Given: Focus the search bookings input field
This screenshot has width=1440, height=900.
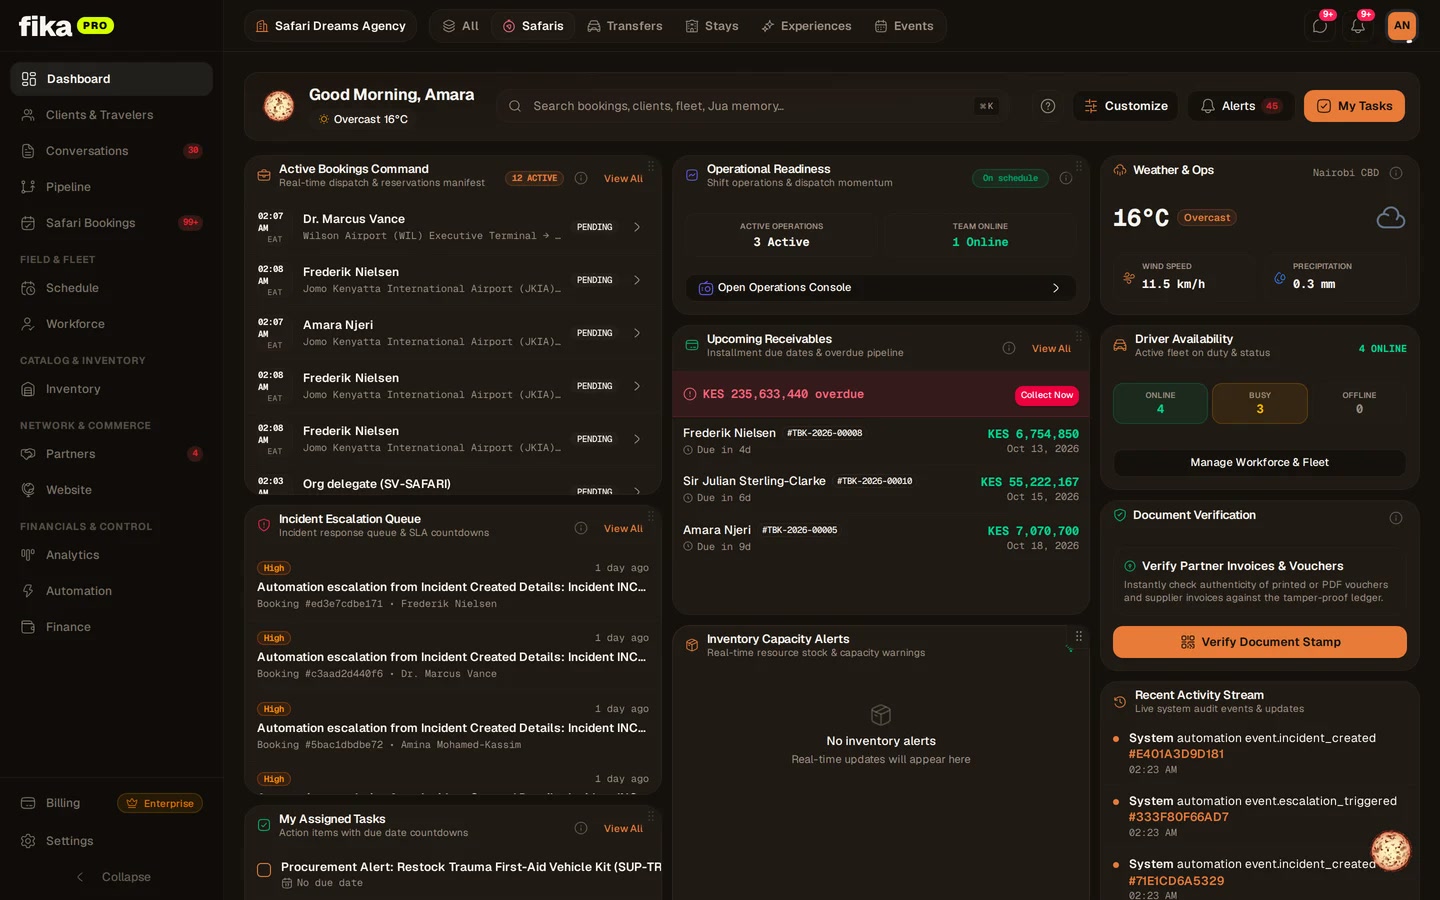Looking at the screenshot, I should 752,106.
